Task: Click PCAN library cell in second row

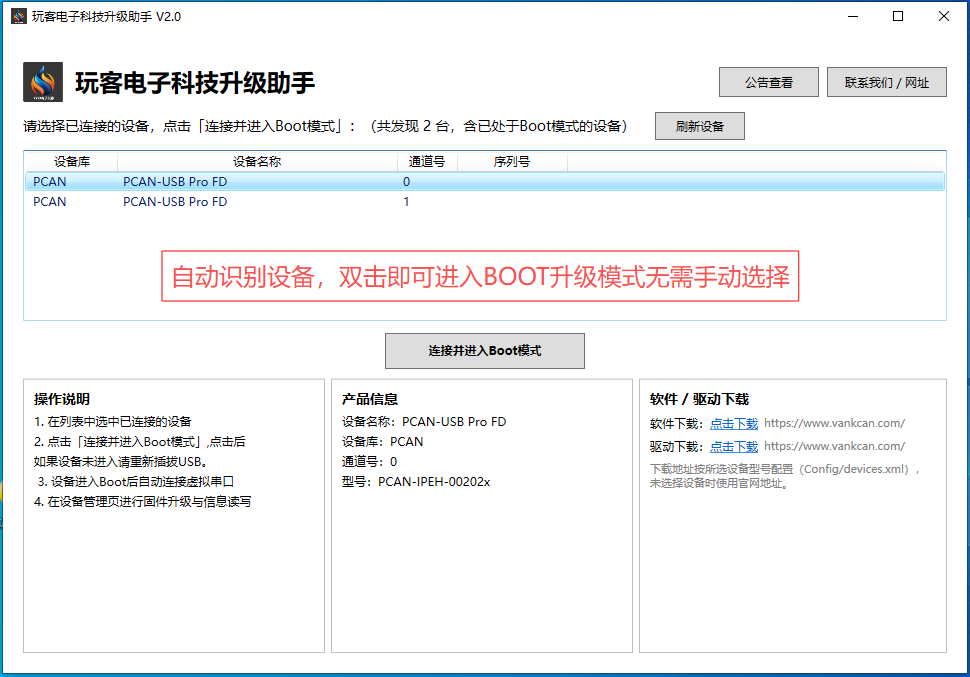Action: coord(49,202)
